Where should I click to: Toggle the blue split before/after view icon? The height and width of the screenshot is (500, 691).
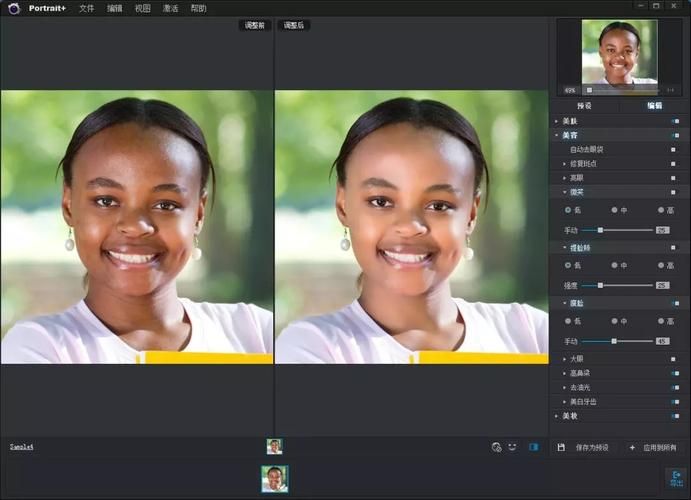point(533,447)
